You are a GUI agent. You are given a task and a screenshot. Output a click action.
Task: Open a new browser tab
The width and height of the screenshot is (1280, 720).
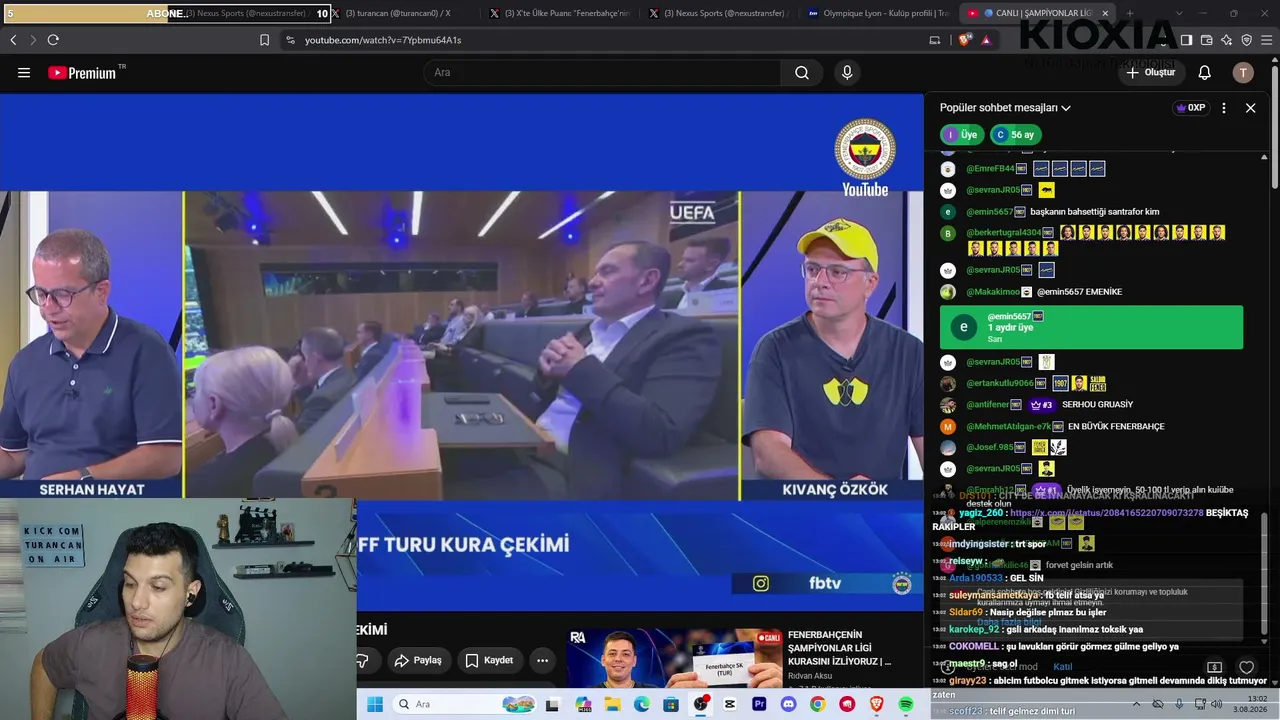click(x=1130, y=13)
